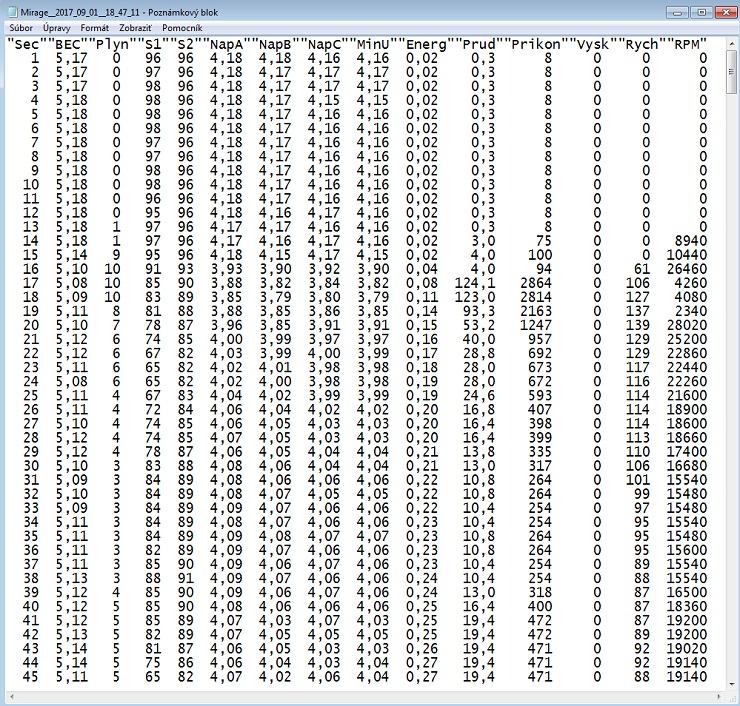Viewport: 740px width, 706px height.
Task: Click the "NapA" column header text
Action: pyautogui.click(x=226, y=44)
